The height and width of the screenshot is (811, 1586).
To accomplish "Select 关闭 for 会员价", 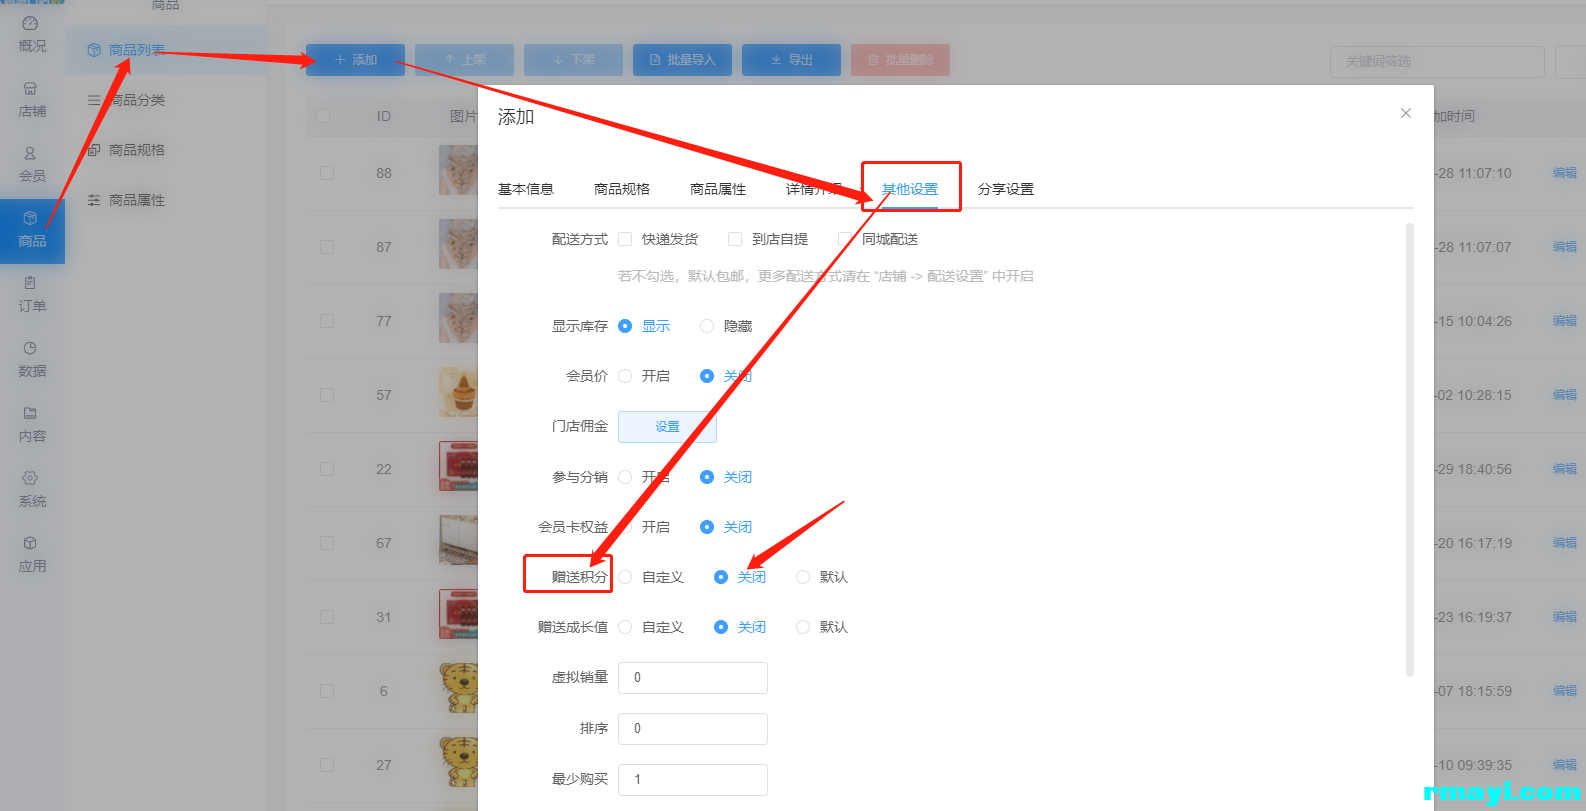I will click(x=707, y=376).
